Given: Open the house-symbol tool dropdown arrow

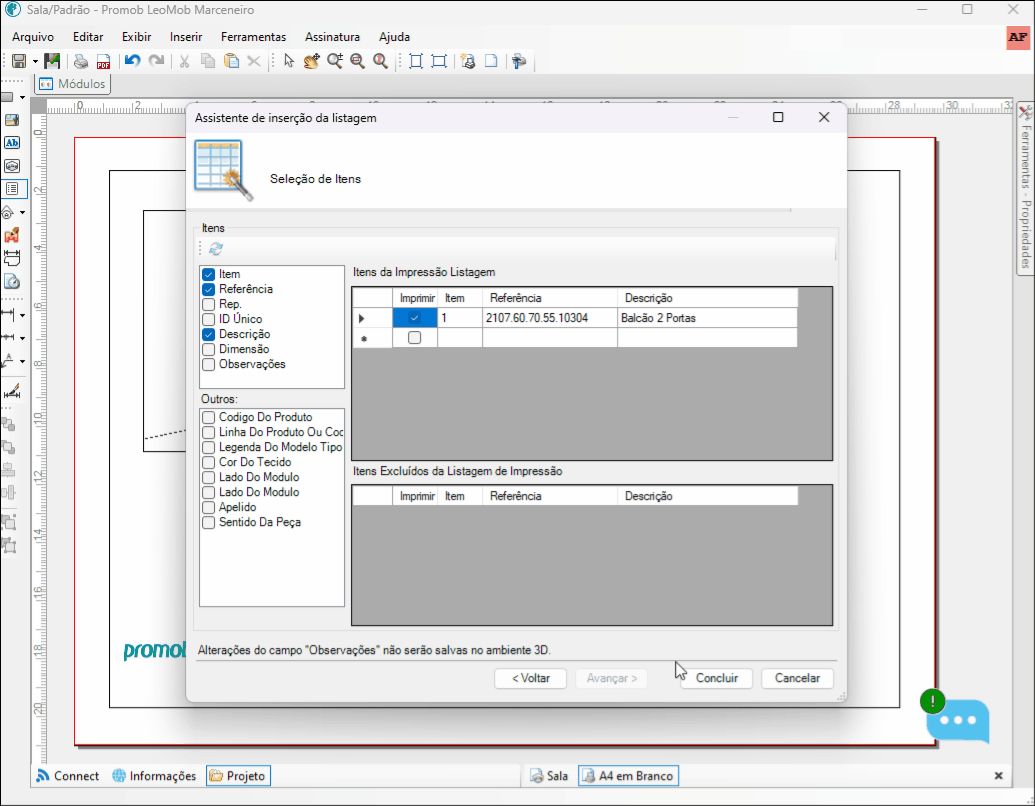Looking at the screenshot, I should 22,213.
